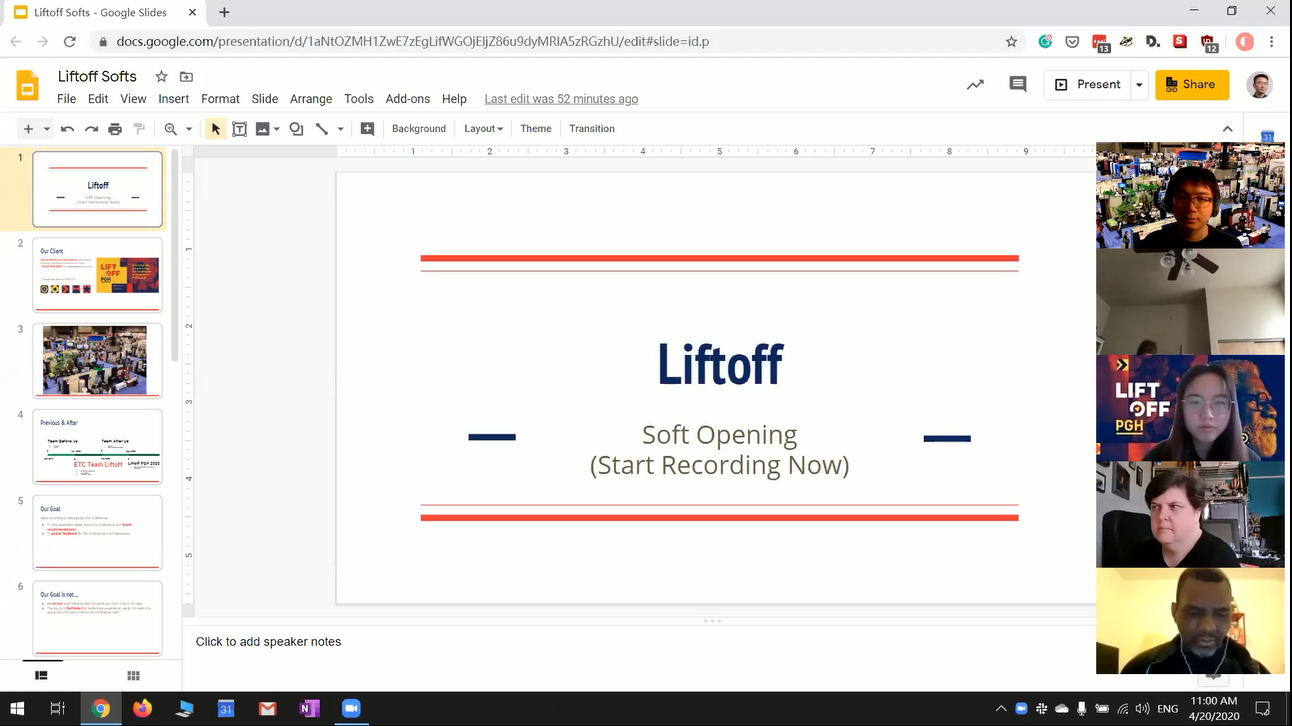Open 'Last edit was 52 minutes ago' link
Screen dimensions: 1292x726
point(561,99)
